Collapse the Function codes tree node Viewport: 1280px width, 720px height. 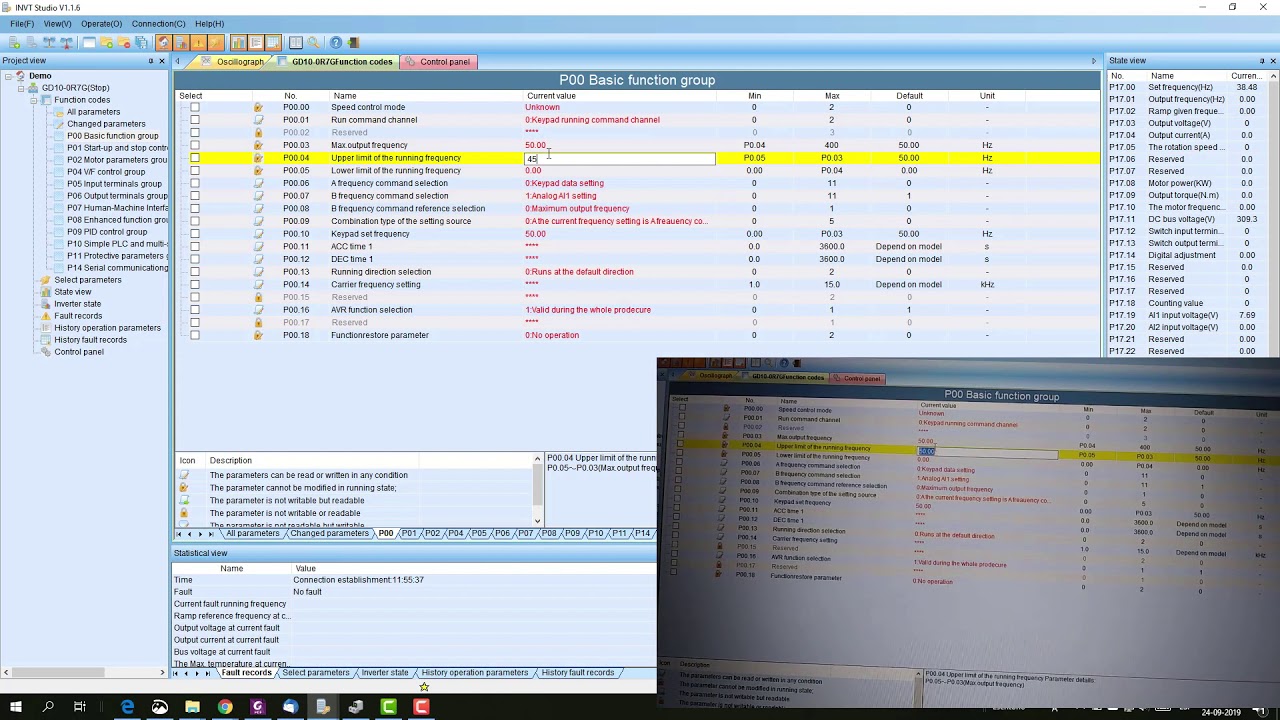tap(33, 100)
